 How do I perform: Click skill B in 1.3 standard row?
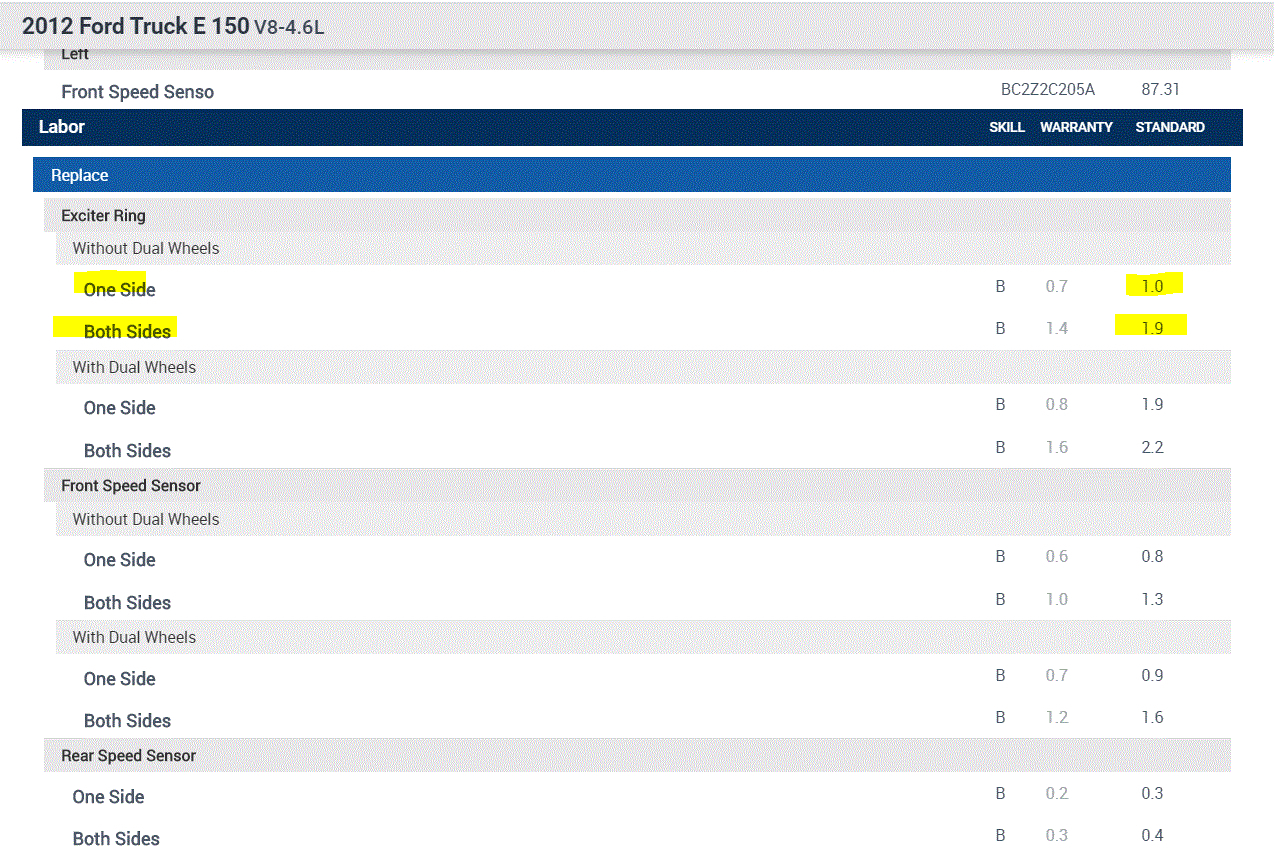(1000, 599)
